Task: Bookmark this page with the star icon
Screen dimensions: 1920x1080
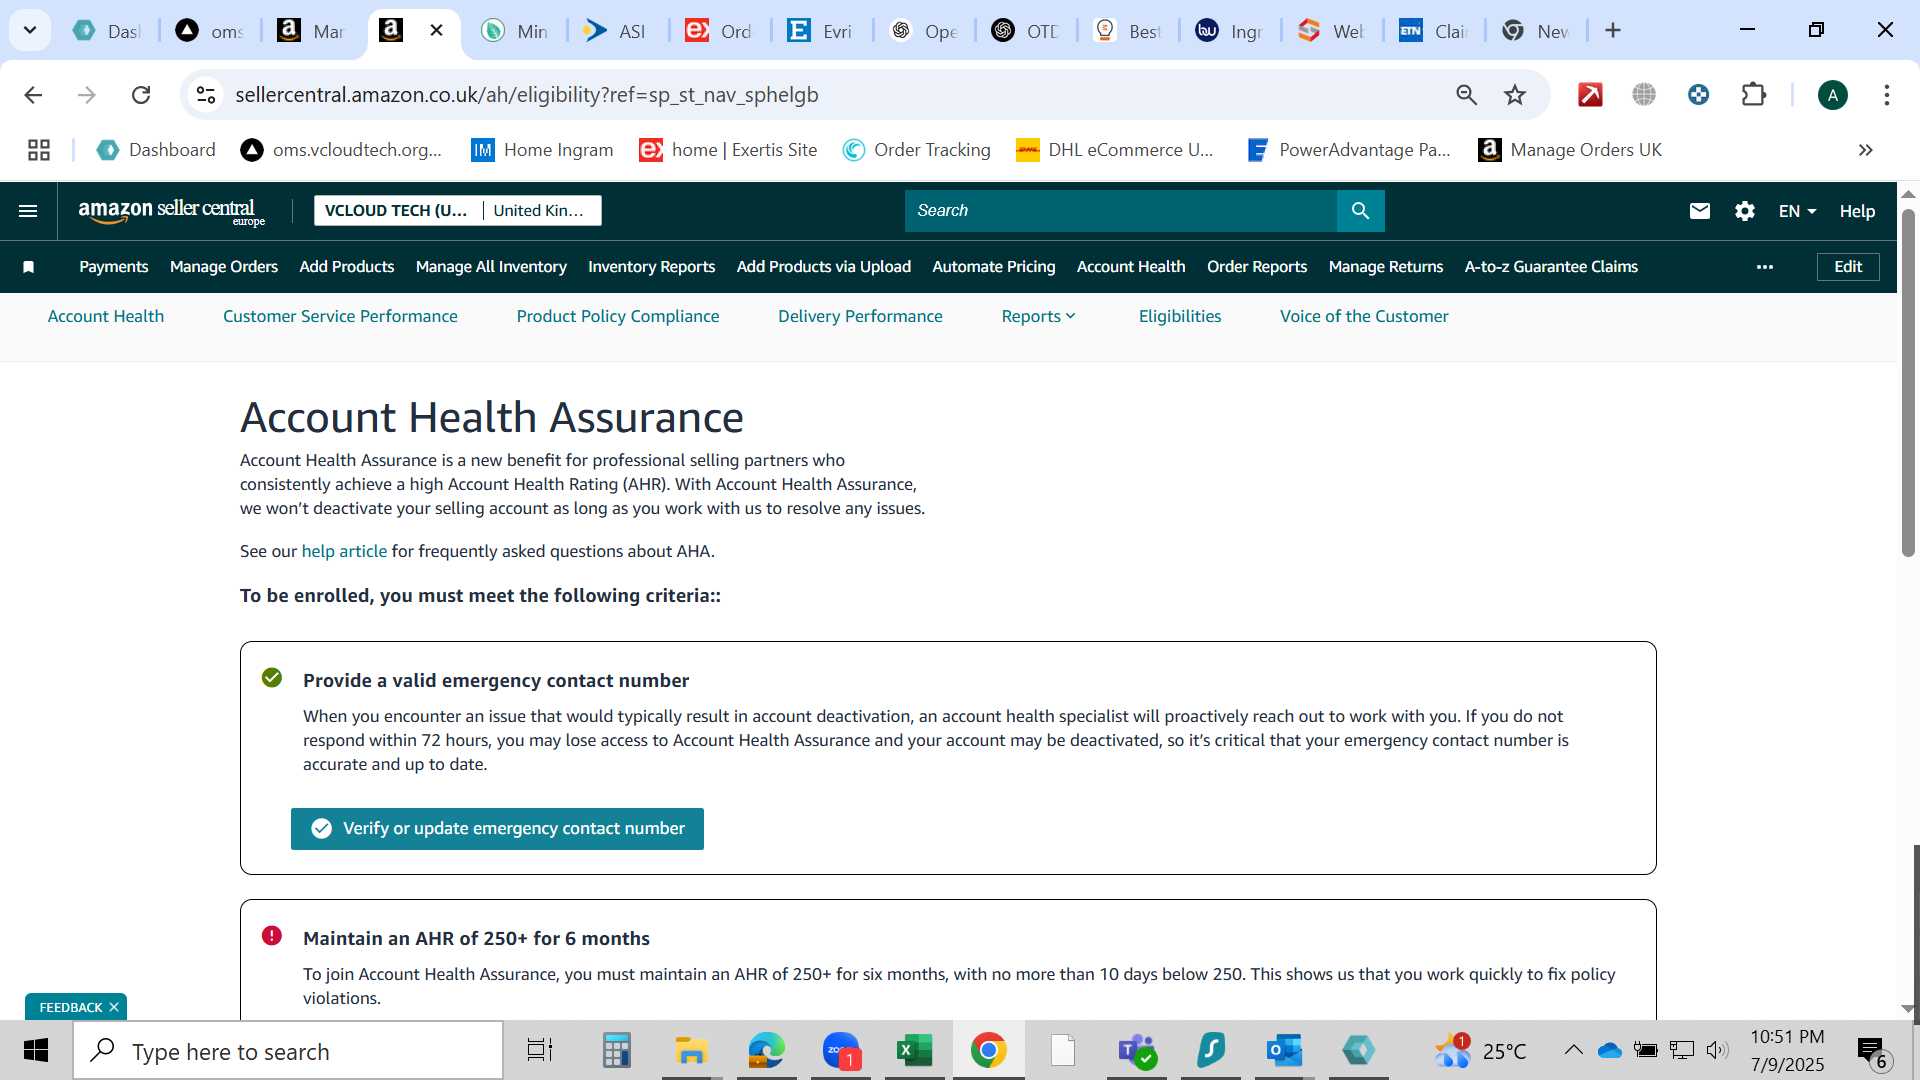Action: coord(1515,95)
